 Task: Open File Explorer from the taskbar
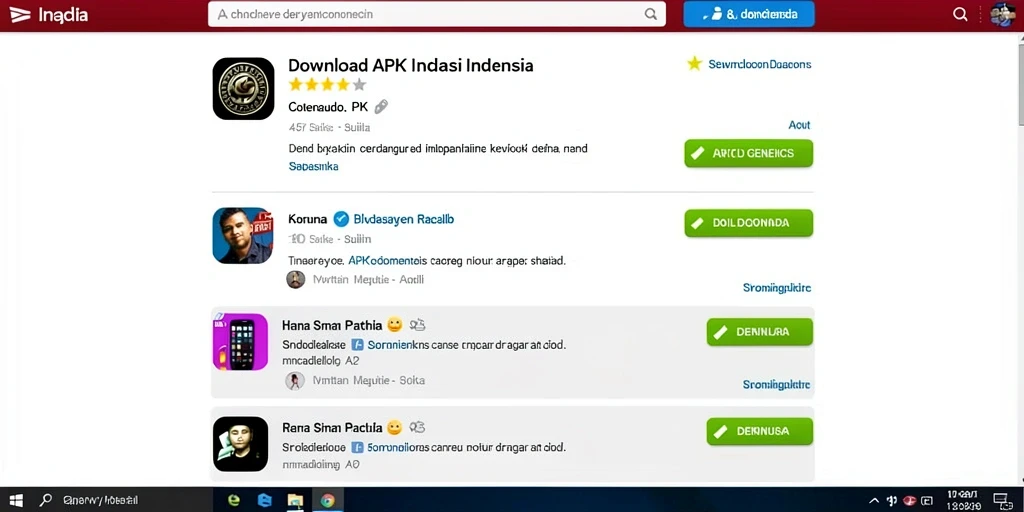tap(296, 501)
